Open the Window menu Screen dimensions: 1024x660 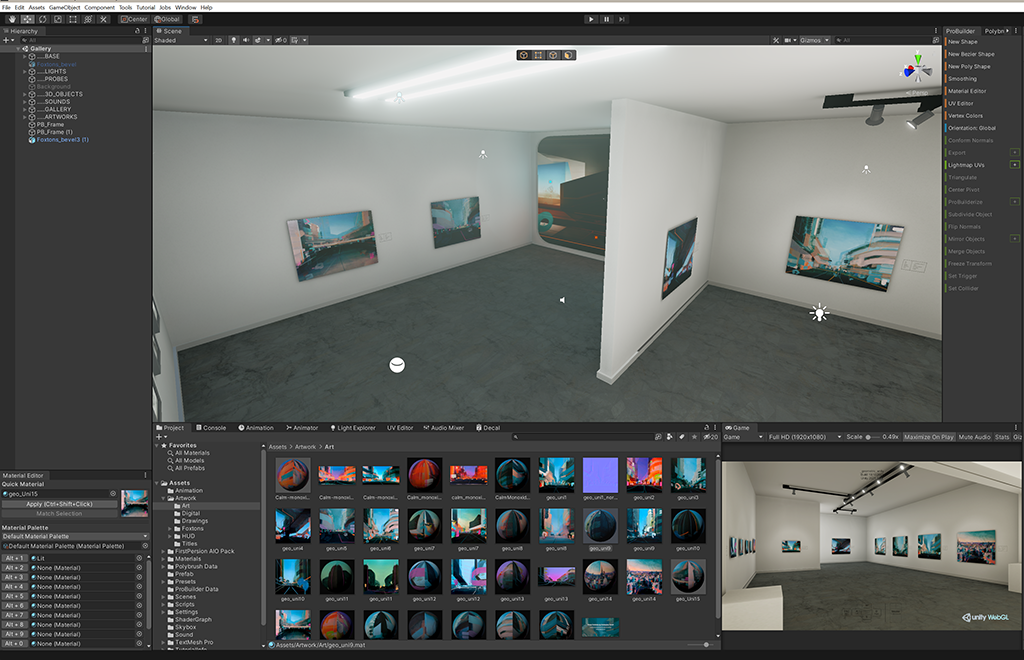[186, 7]
